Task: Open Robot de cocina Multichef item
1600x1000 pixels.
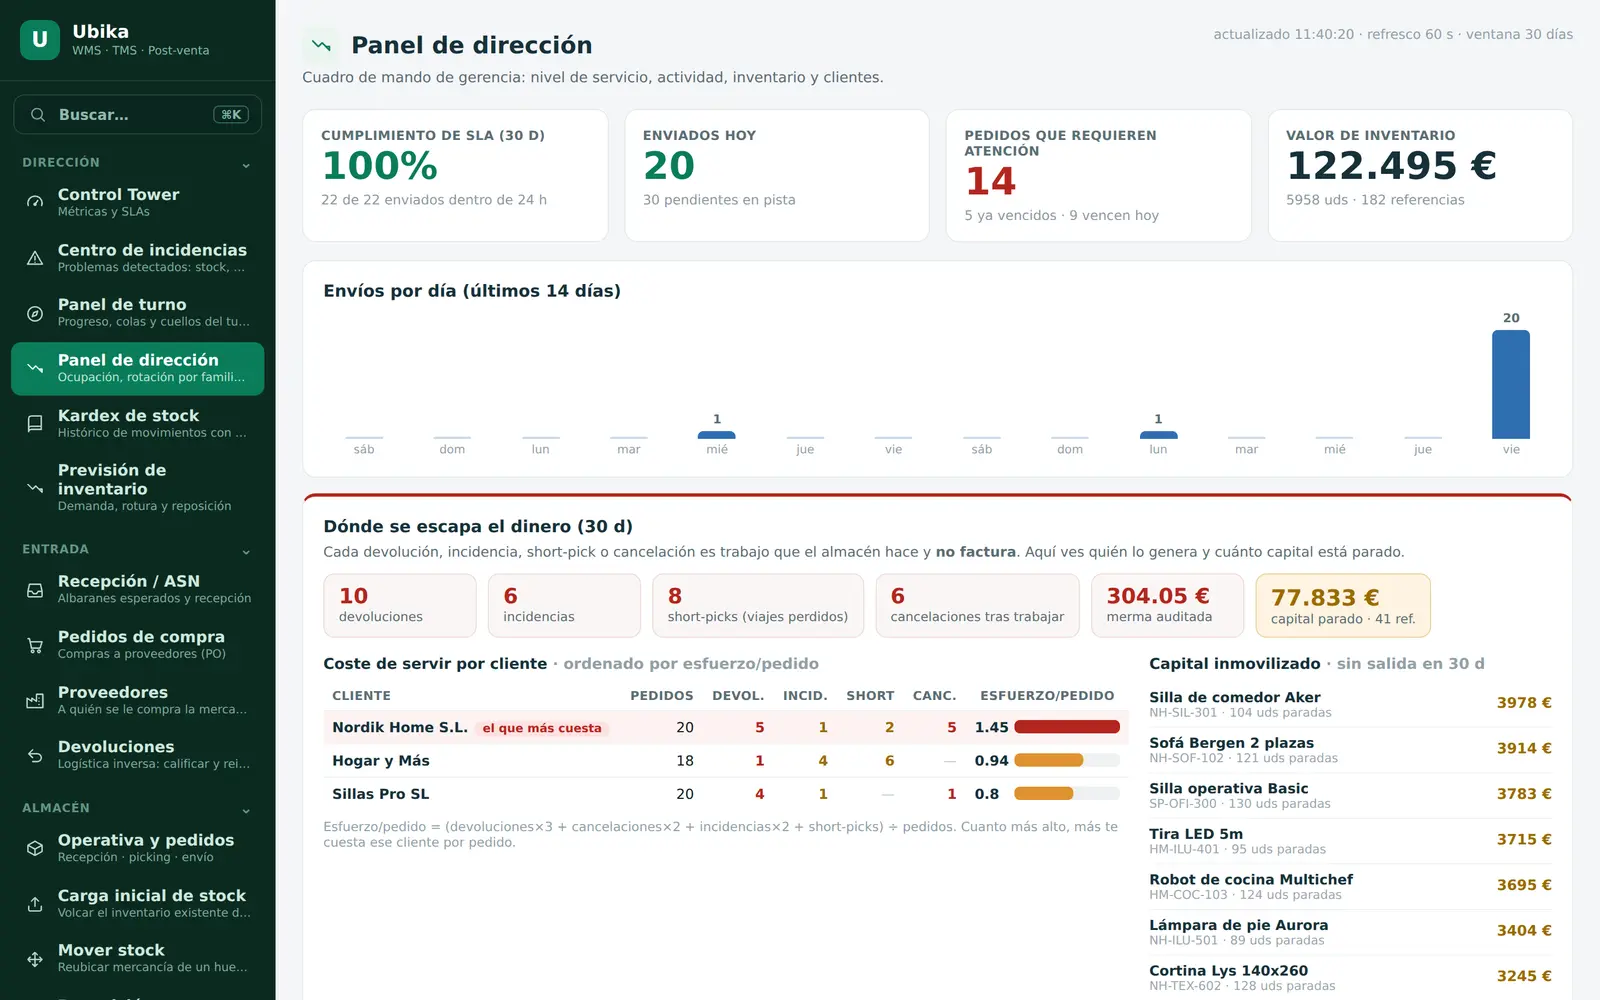Action: click(x=1350, y=886)
